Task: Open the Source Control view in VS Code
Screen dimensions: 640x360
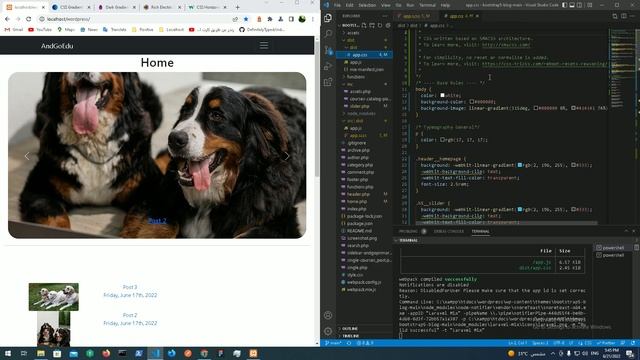Action: pyautogui.click(x=328, y=50)
